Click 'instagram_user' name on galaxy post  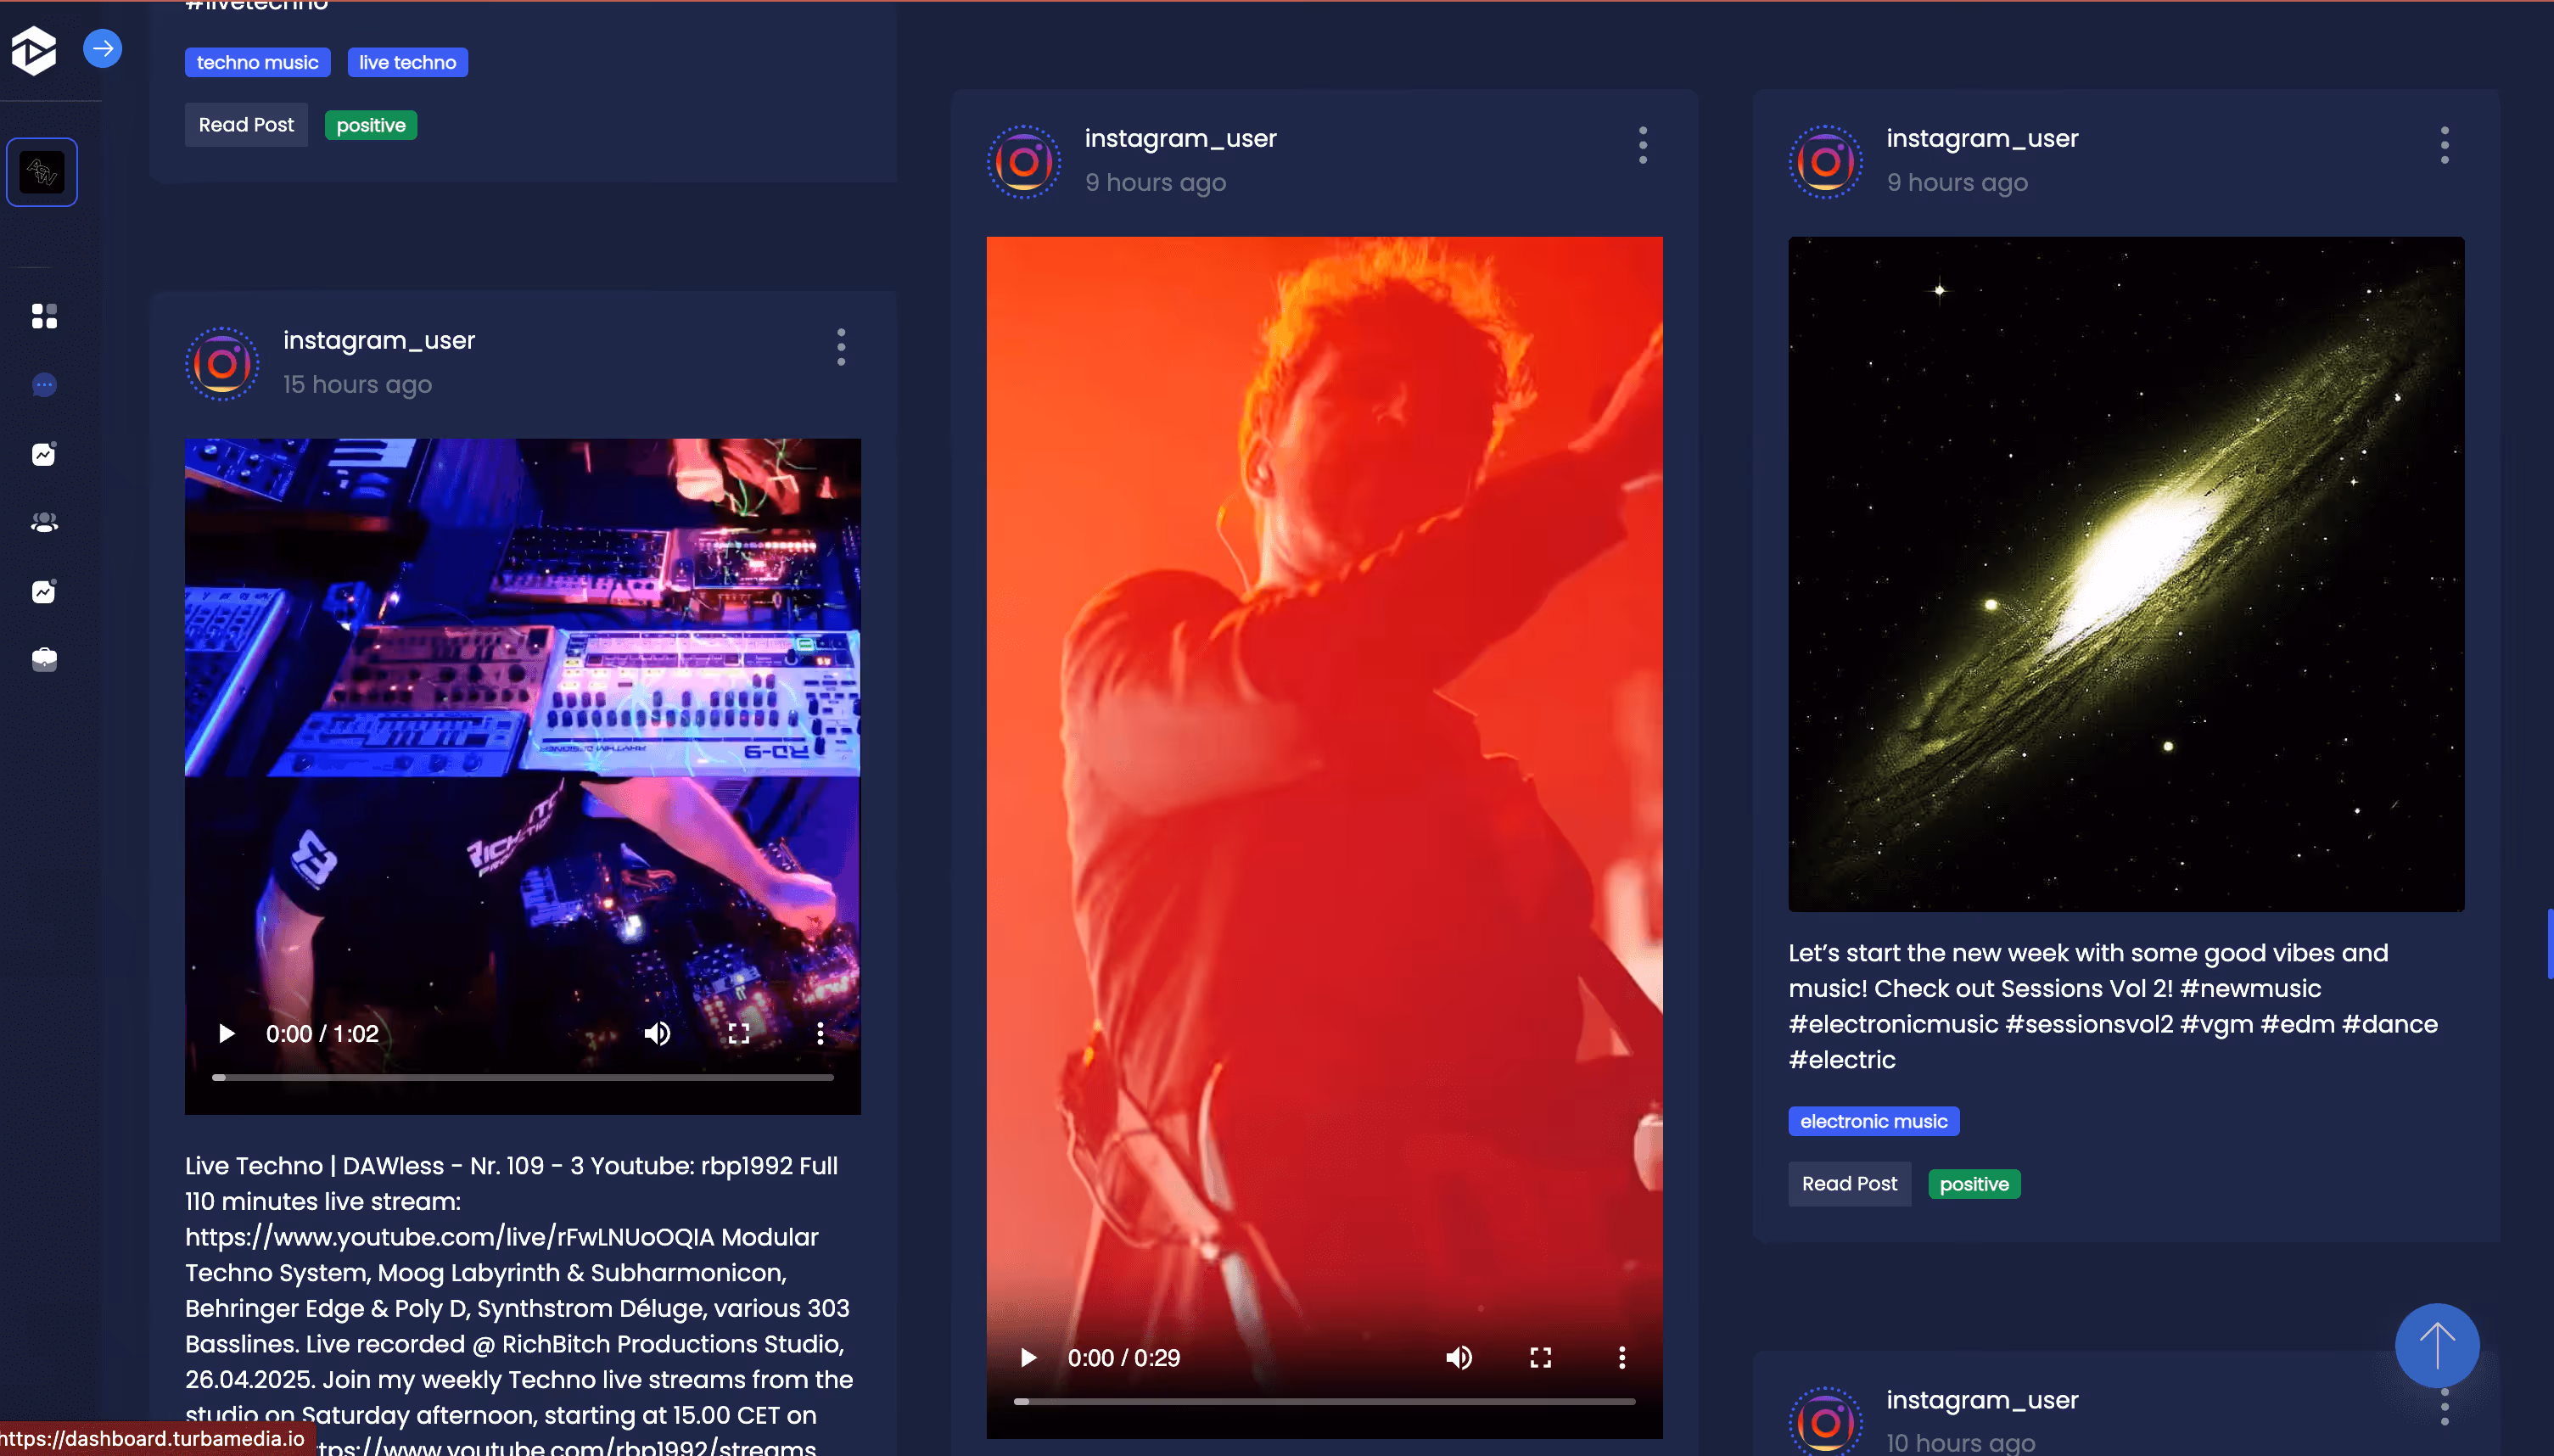[1982, 138]
